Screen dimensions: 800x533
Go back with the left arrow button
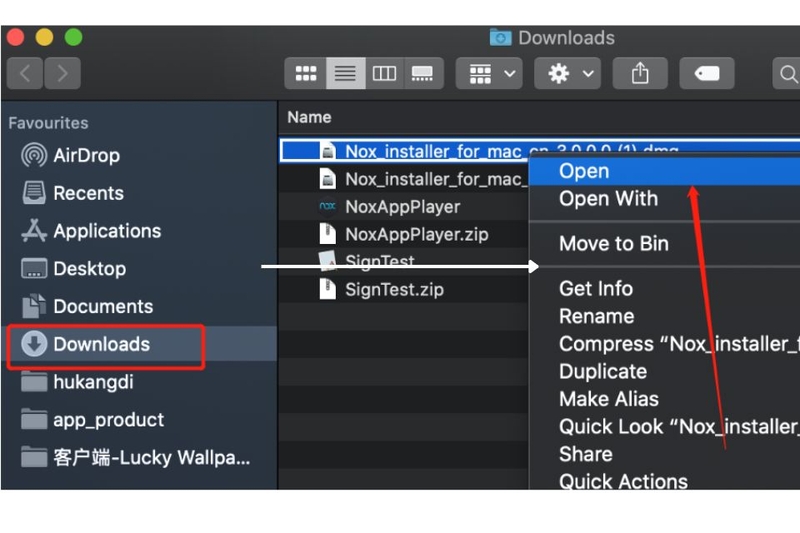24,73
